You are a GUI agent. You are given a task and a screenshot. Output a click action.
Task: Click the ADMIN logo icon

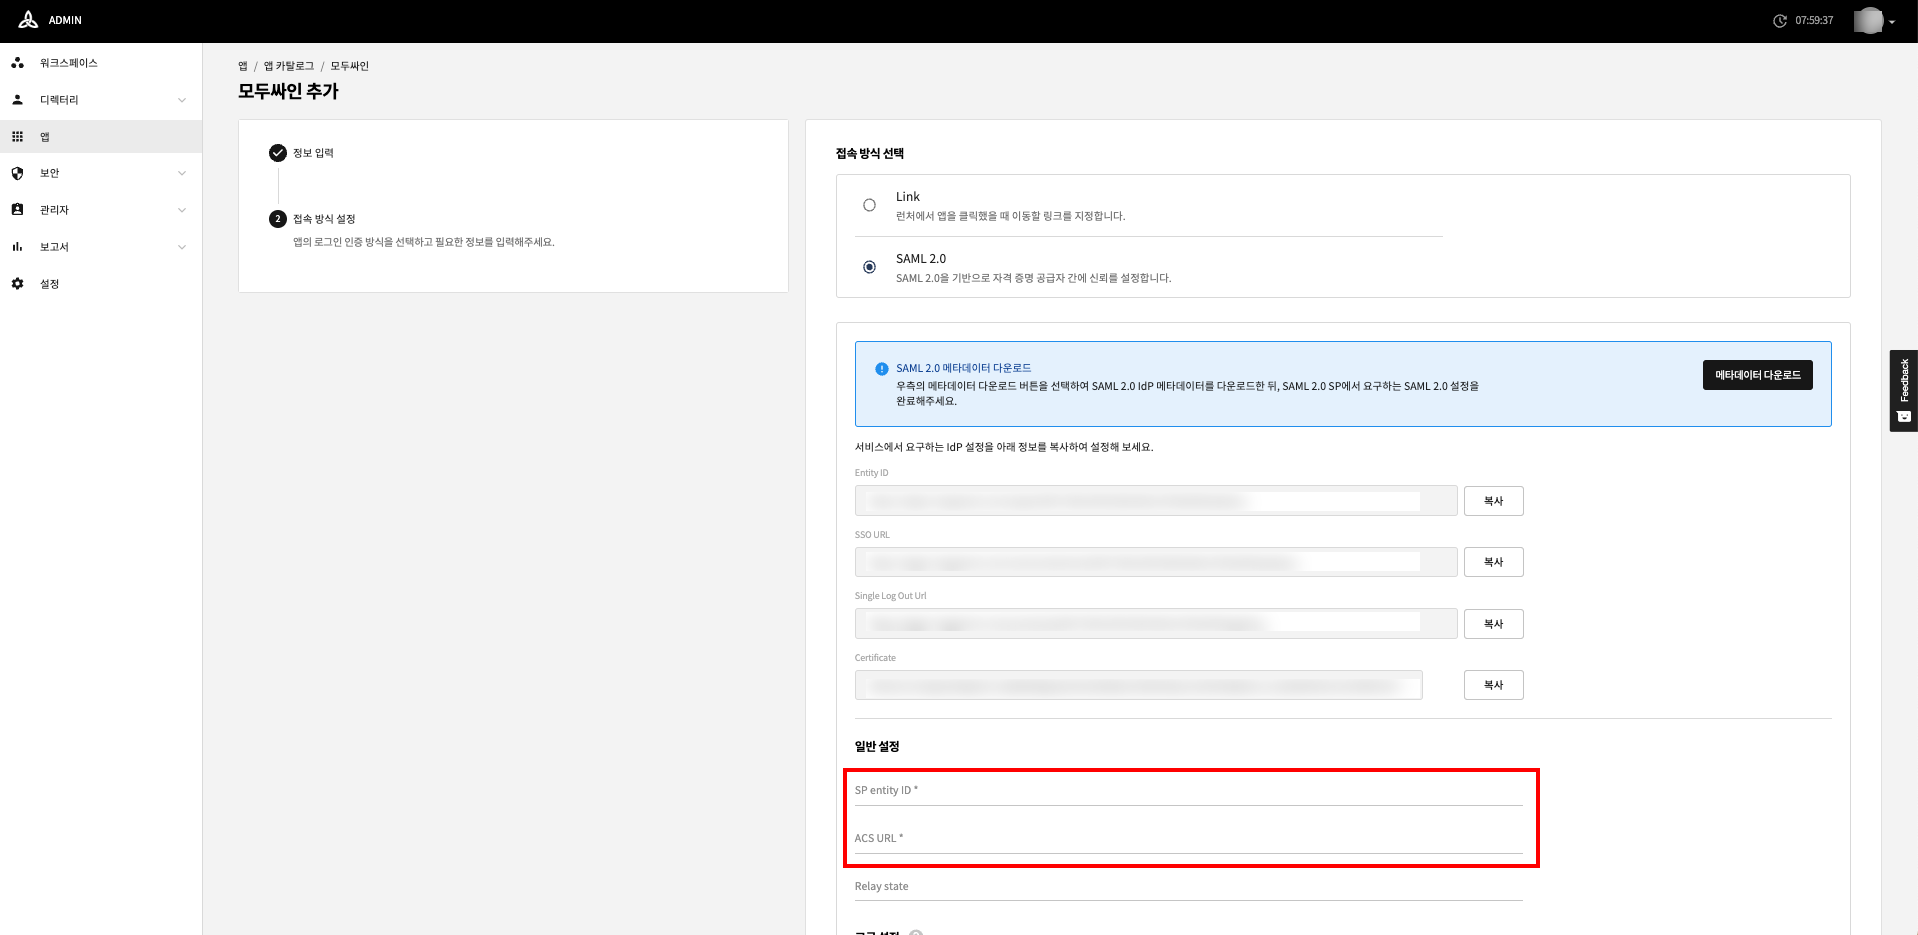tap(28, 20)
